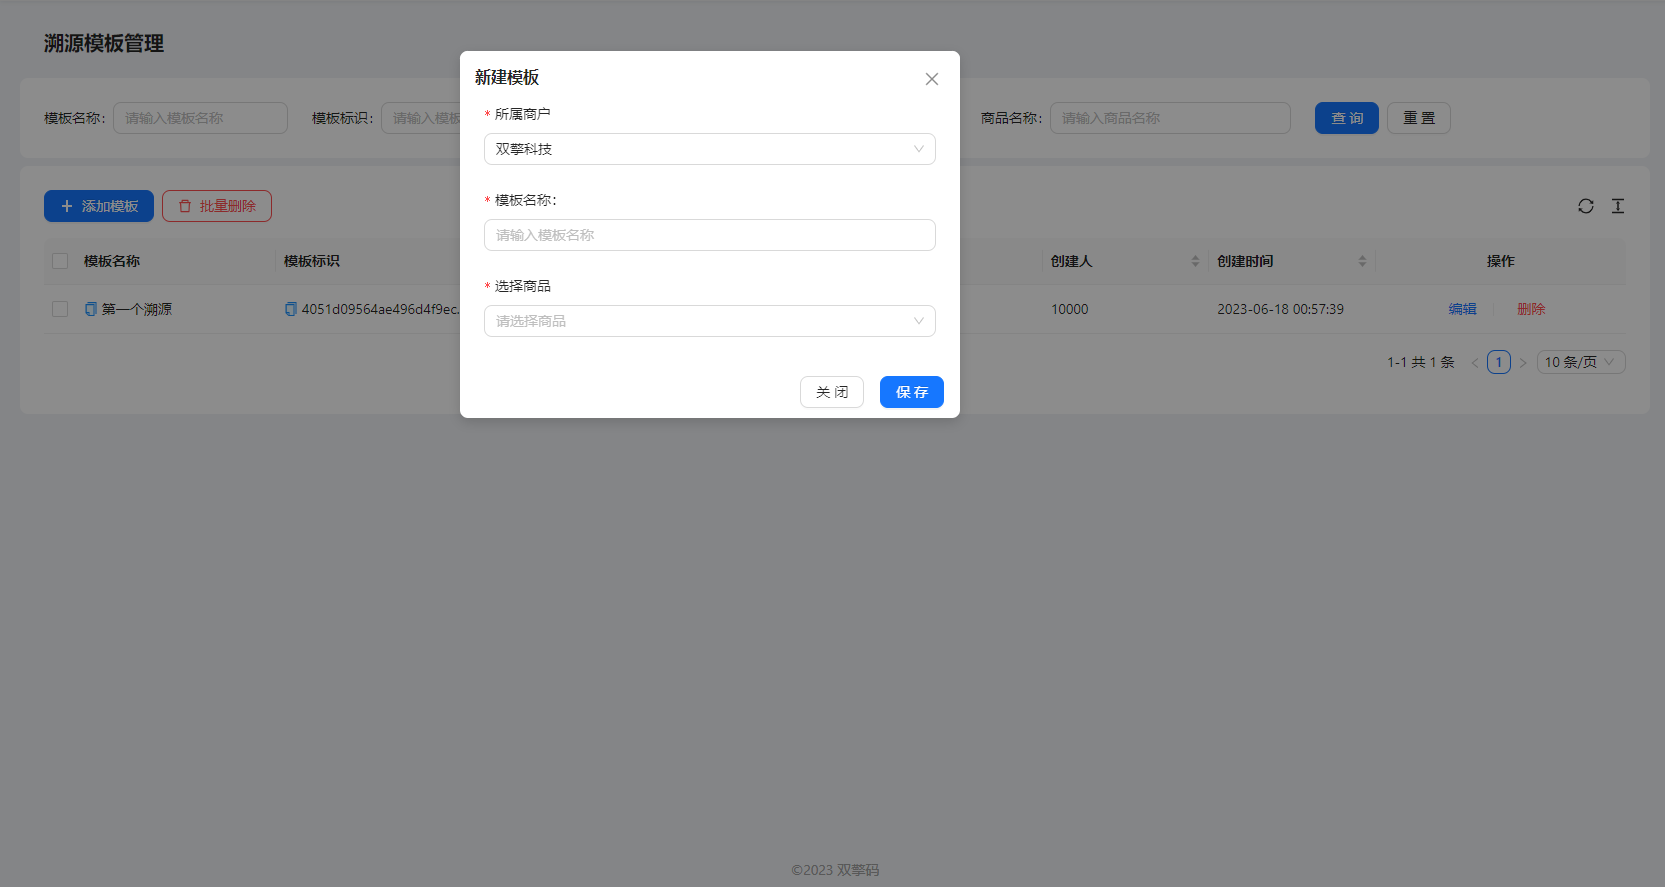The width and height of the screenshot is (1665, 887).
Task: Check the 第一个溯源 row checkbox
Action: (60, 309)
